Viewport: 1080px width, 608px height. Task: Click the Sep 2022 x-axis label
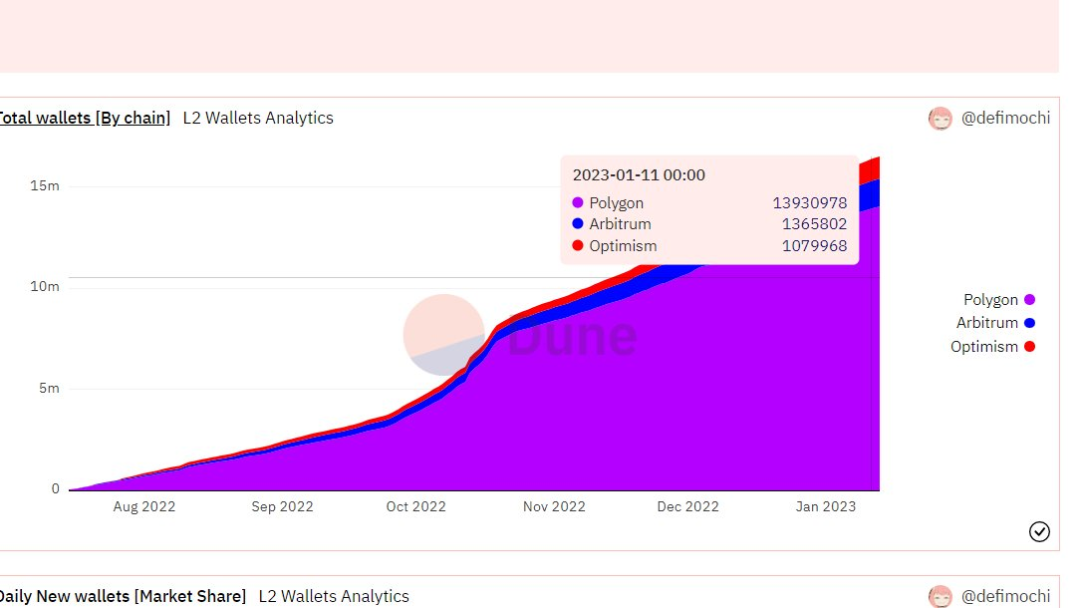pos(282,507)
